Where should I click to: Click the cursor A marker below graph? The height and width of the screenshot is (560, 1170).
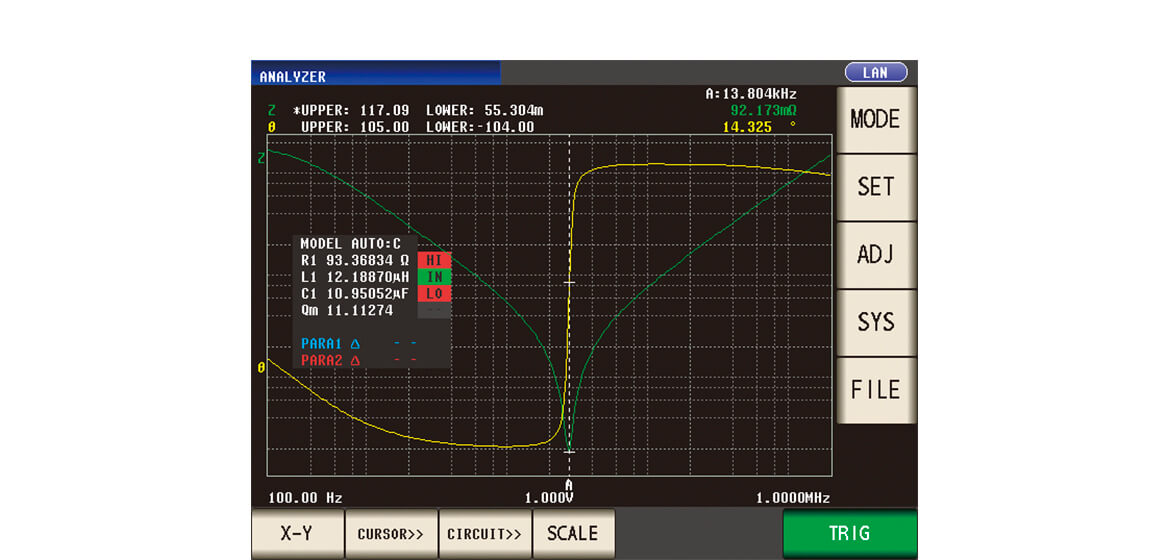569,485
